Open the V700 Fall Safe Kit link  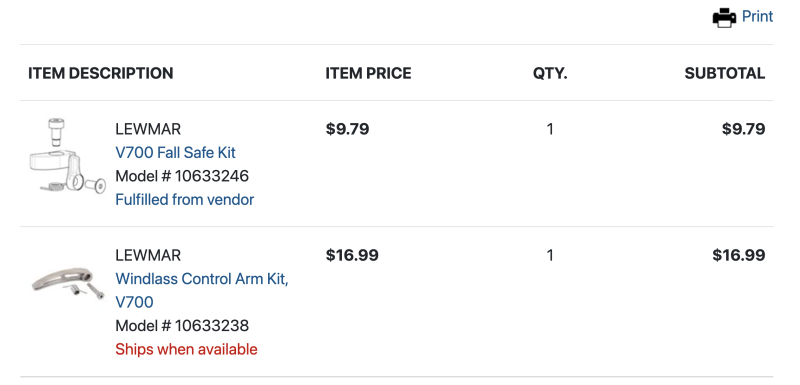[176, 152]
